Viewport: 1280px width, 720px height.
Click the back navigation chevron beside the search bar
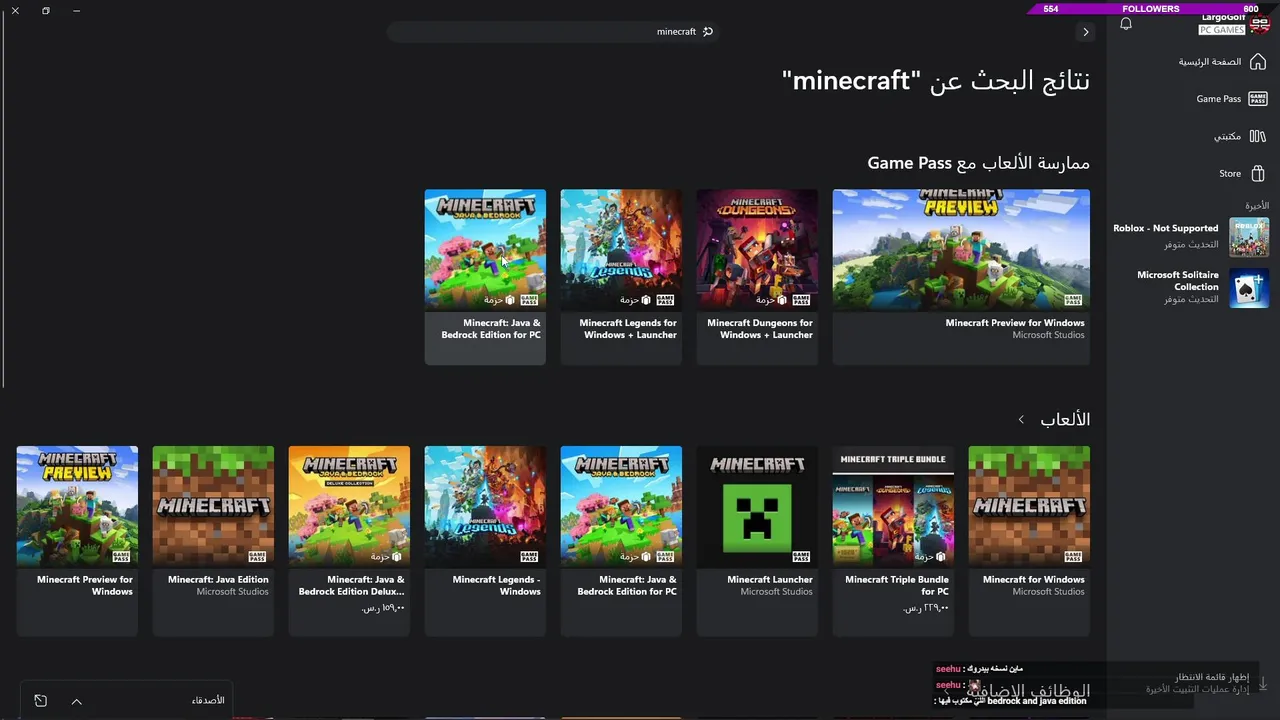[x=1086, y=32]
